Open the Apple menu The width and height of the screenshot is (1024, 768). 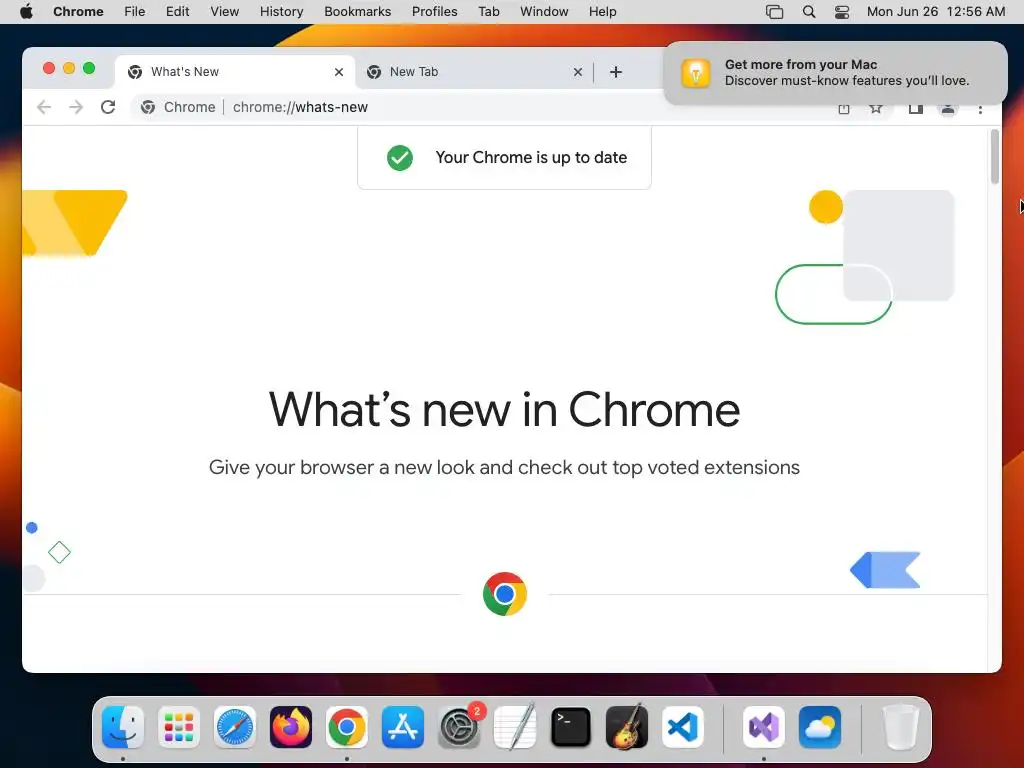tap(26, 11)
